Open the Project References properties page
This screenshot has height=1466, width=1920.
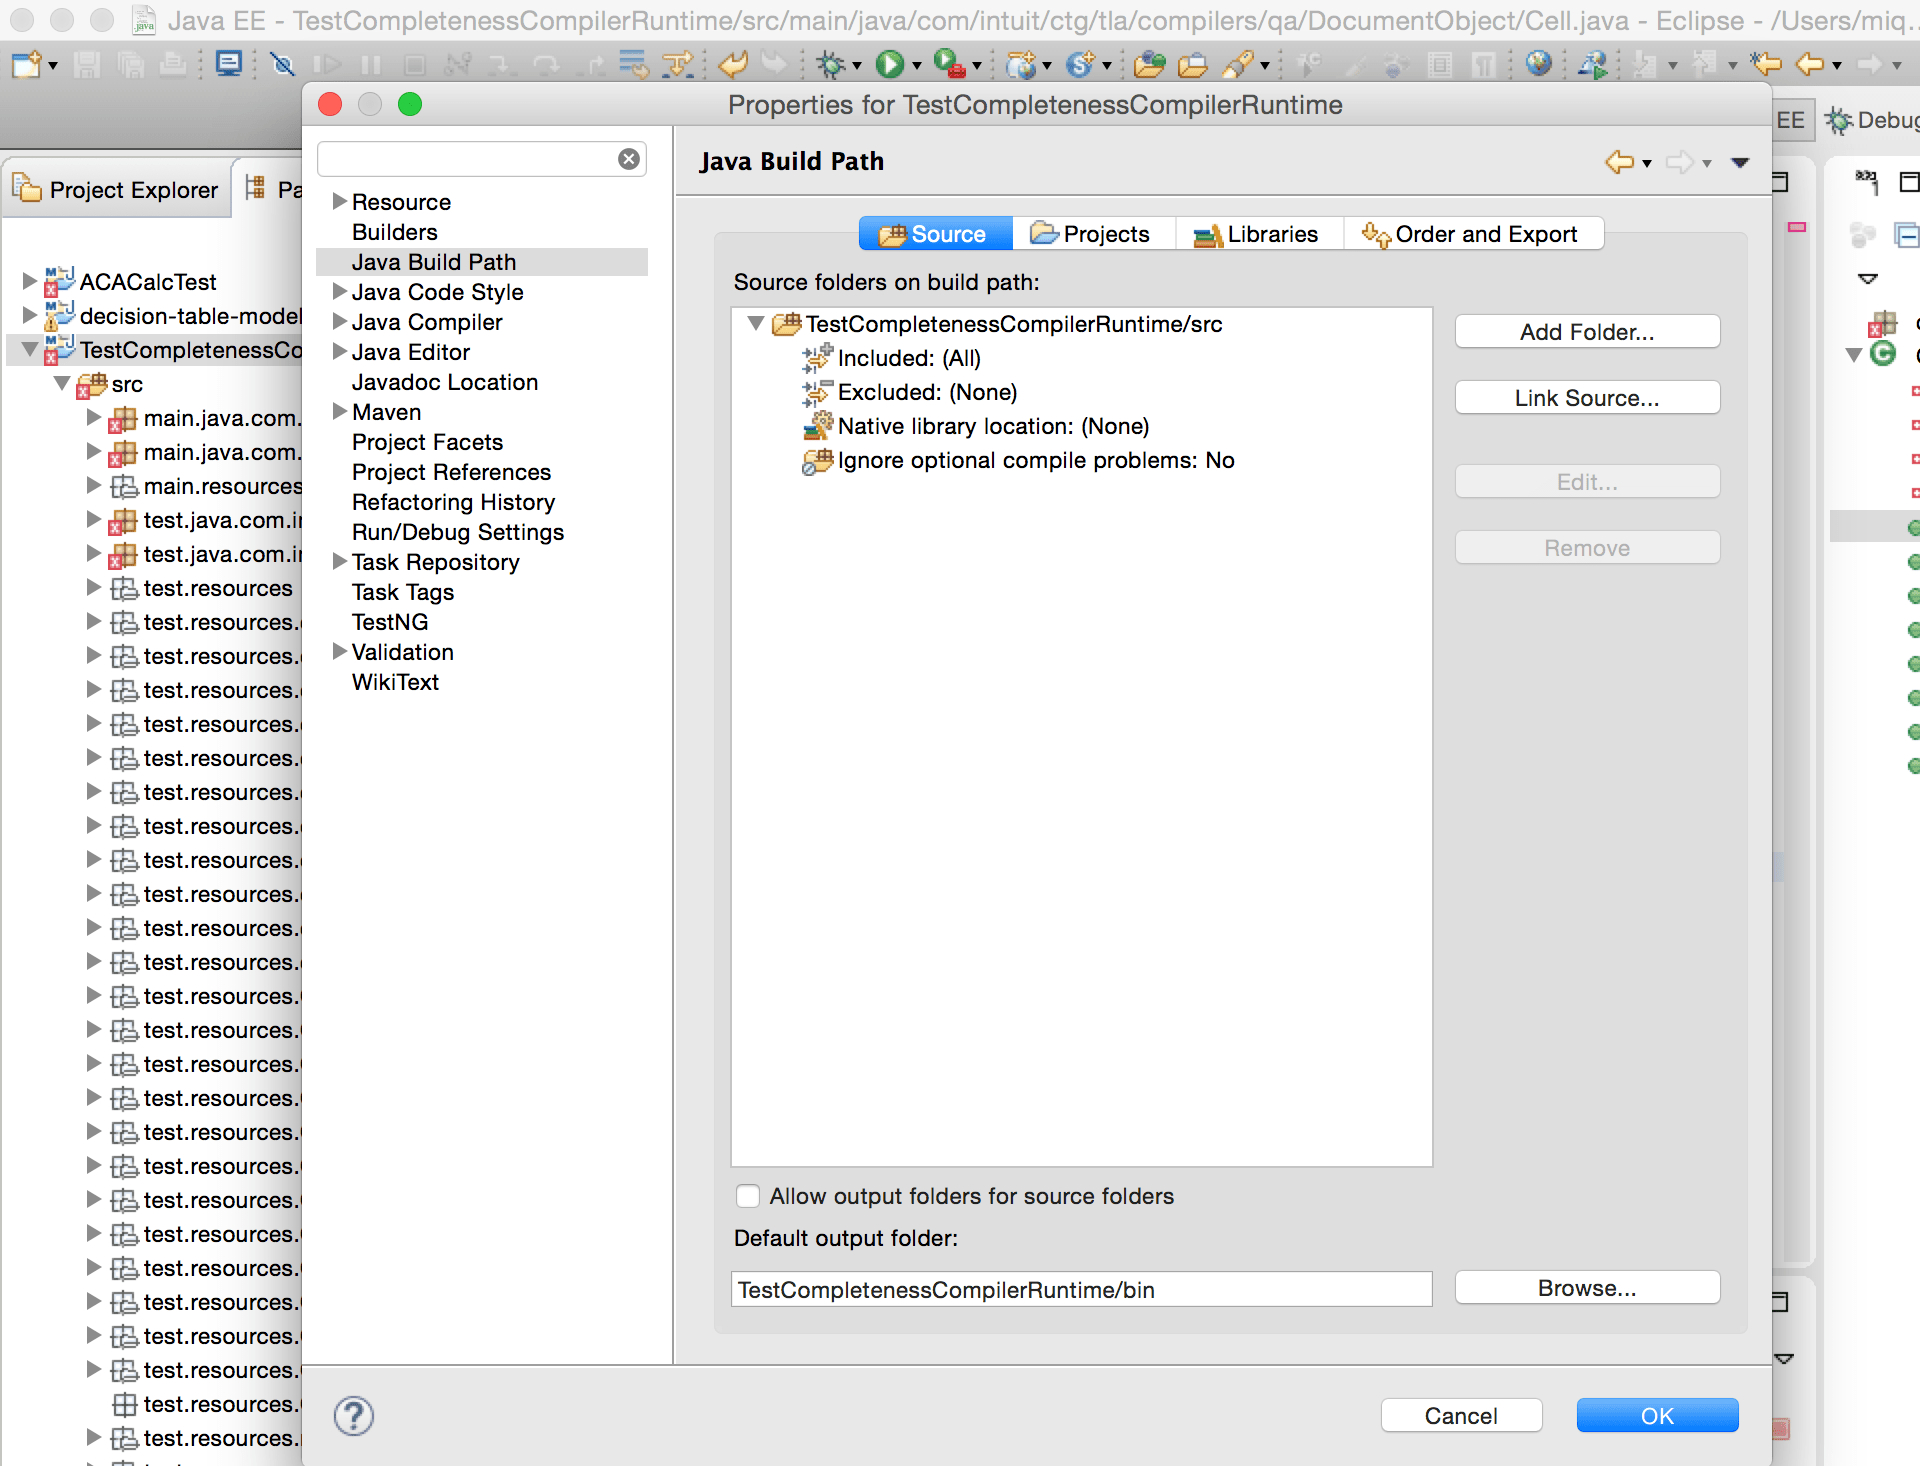[451, 472]
